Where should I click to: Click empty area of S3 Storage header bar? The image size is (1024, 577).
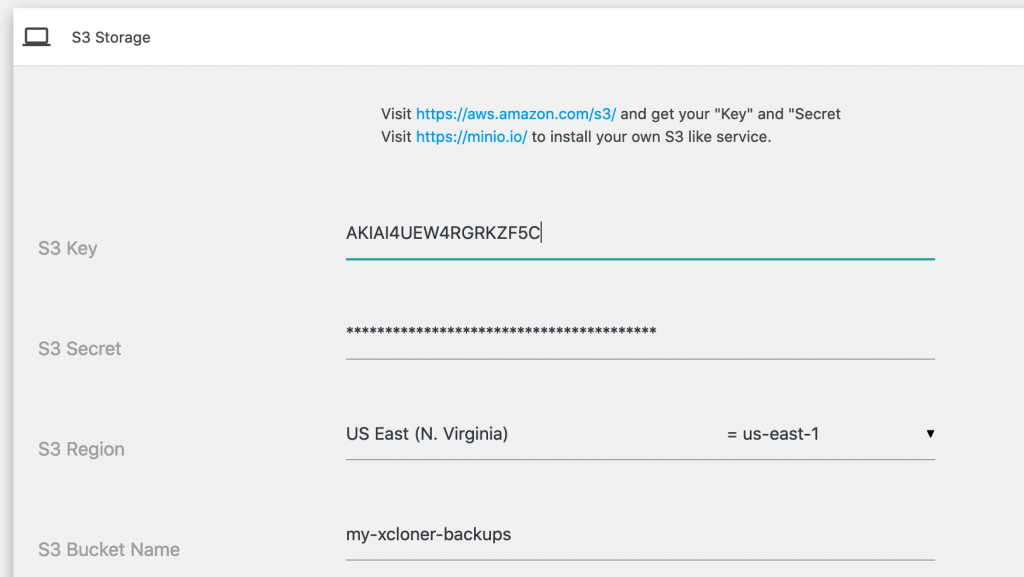588,37
